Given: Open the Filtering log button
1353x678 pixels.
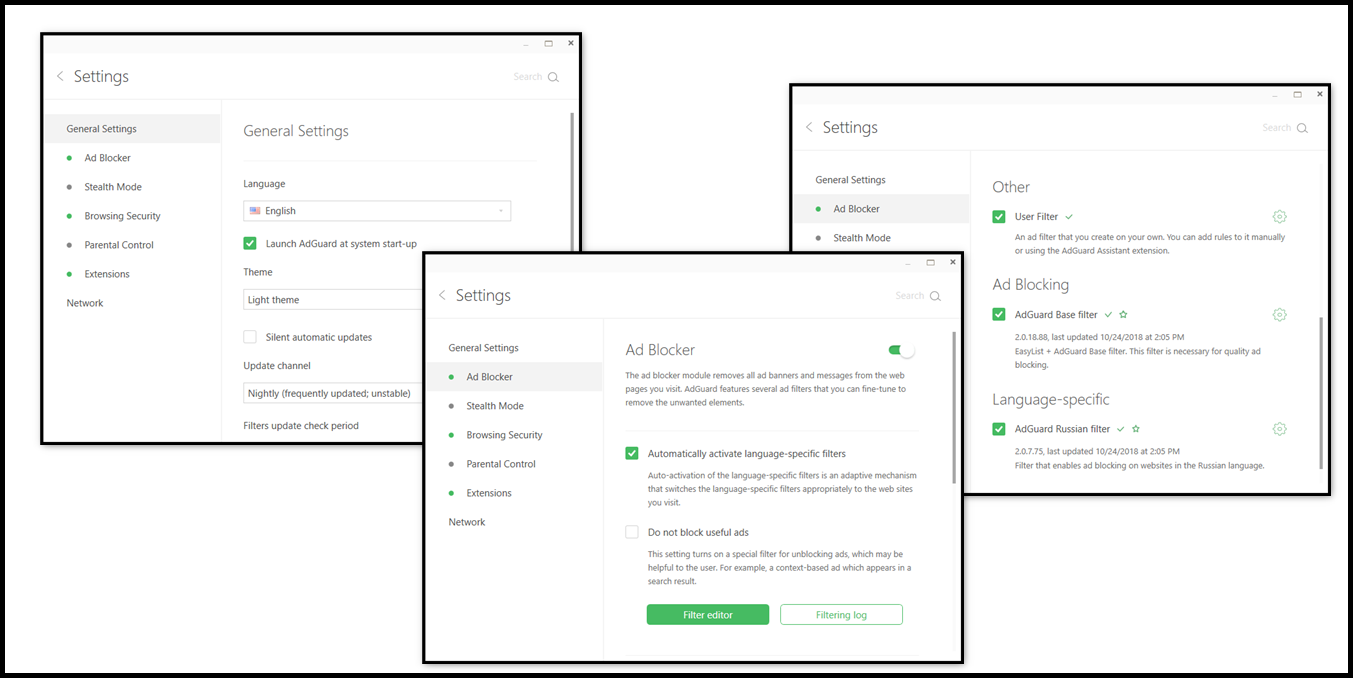Looking at the screenshot, I should [841, 615].
